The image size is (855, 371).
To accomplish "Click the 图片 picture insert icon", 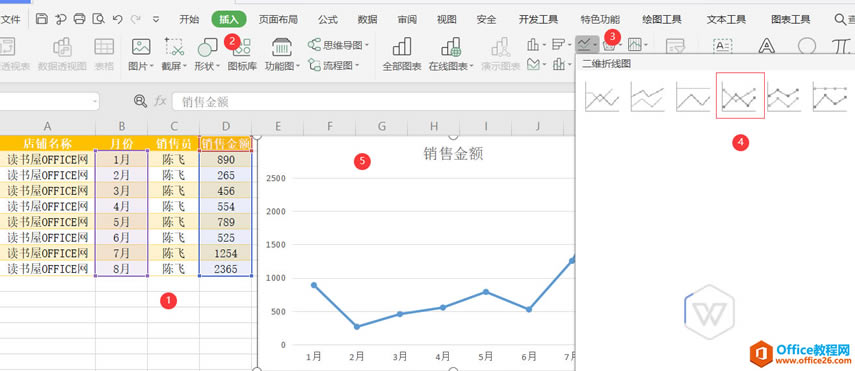I will coord(141,47).
